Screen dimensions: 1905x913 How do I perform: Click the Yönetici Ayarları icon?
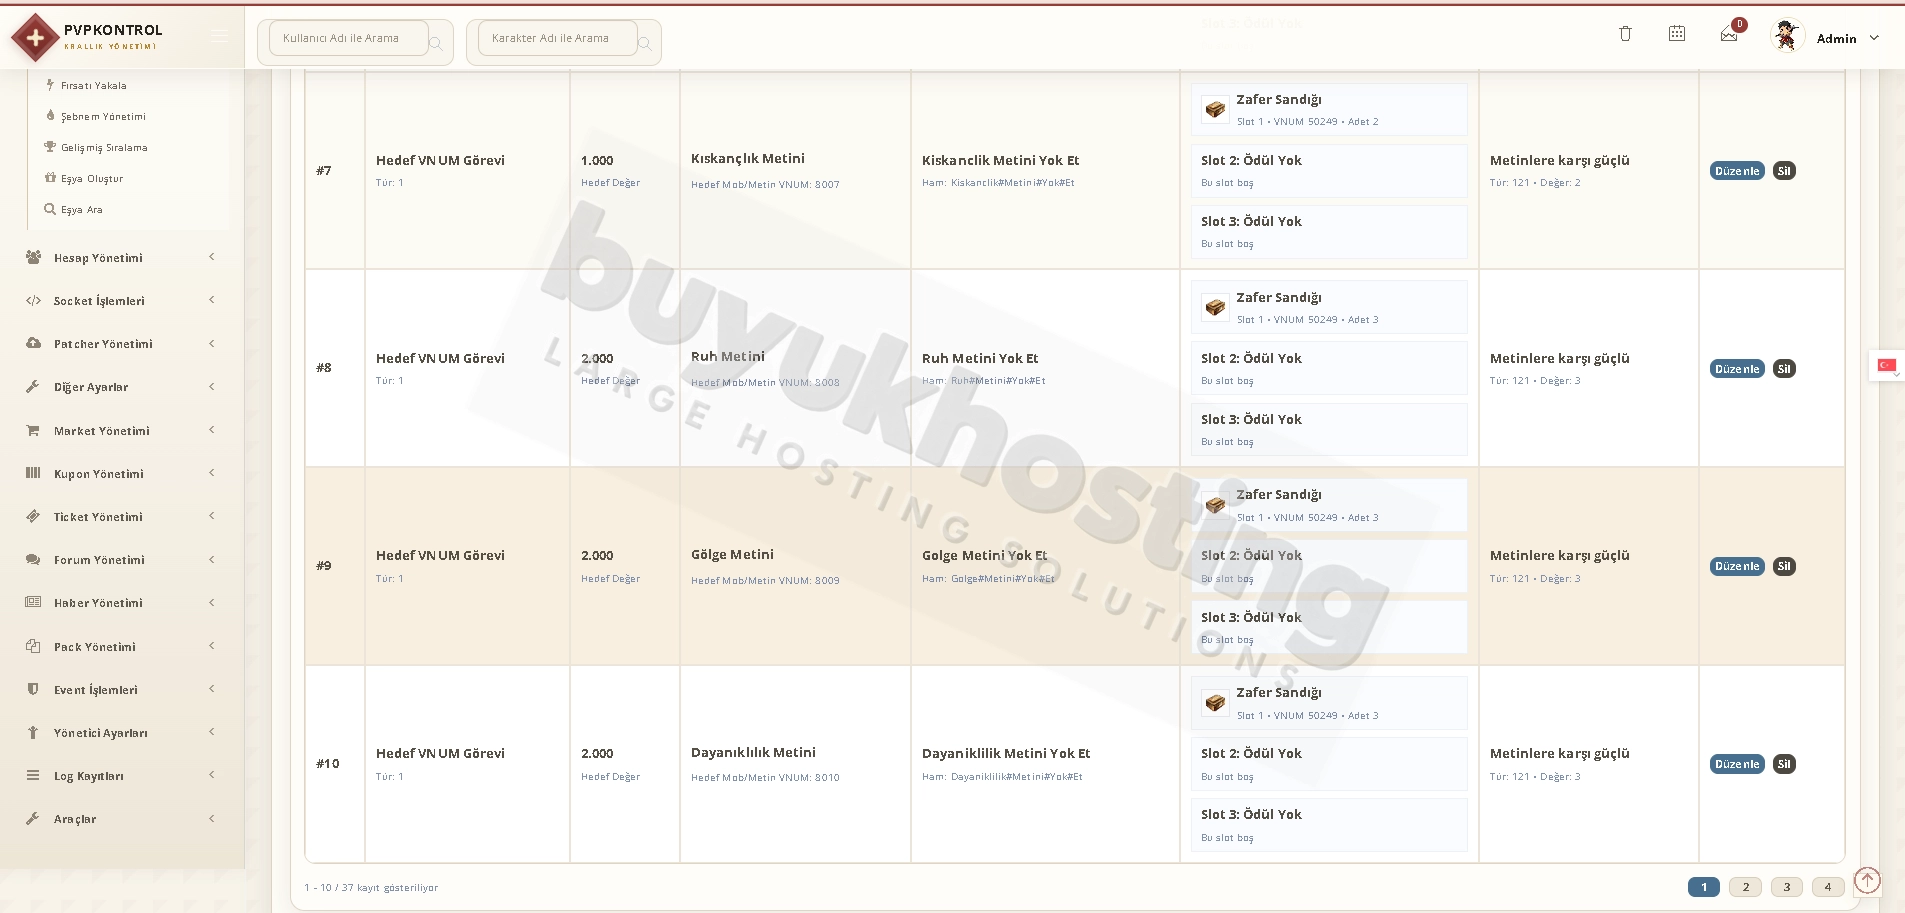point(33,732)
